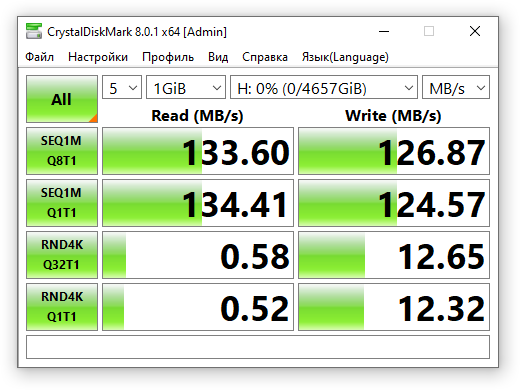Click the RND4K Q1T1 read result 0.52
Image resolution: width=520 pixels, height=390 pixels.
(198, 307)
